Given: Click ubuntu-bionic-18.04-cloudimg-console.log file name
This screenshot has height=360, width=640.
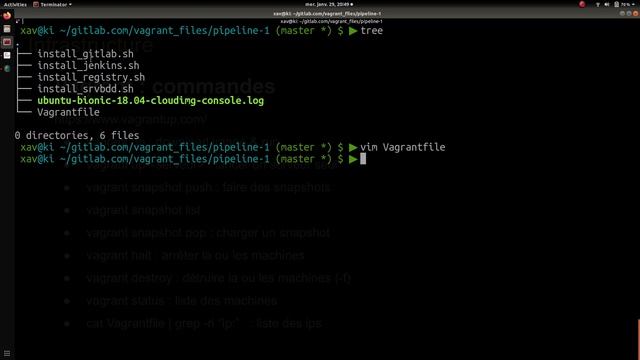Looking at the screenshot, I should click(151, 101).
